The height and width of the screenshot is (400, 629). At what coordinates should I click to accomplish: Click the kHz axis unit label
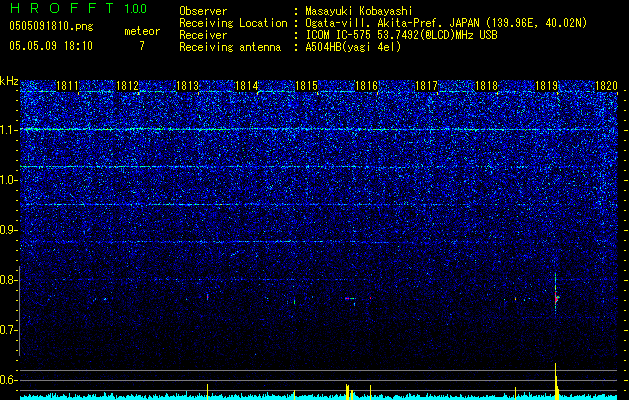(x=9, y=81)
